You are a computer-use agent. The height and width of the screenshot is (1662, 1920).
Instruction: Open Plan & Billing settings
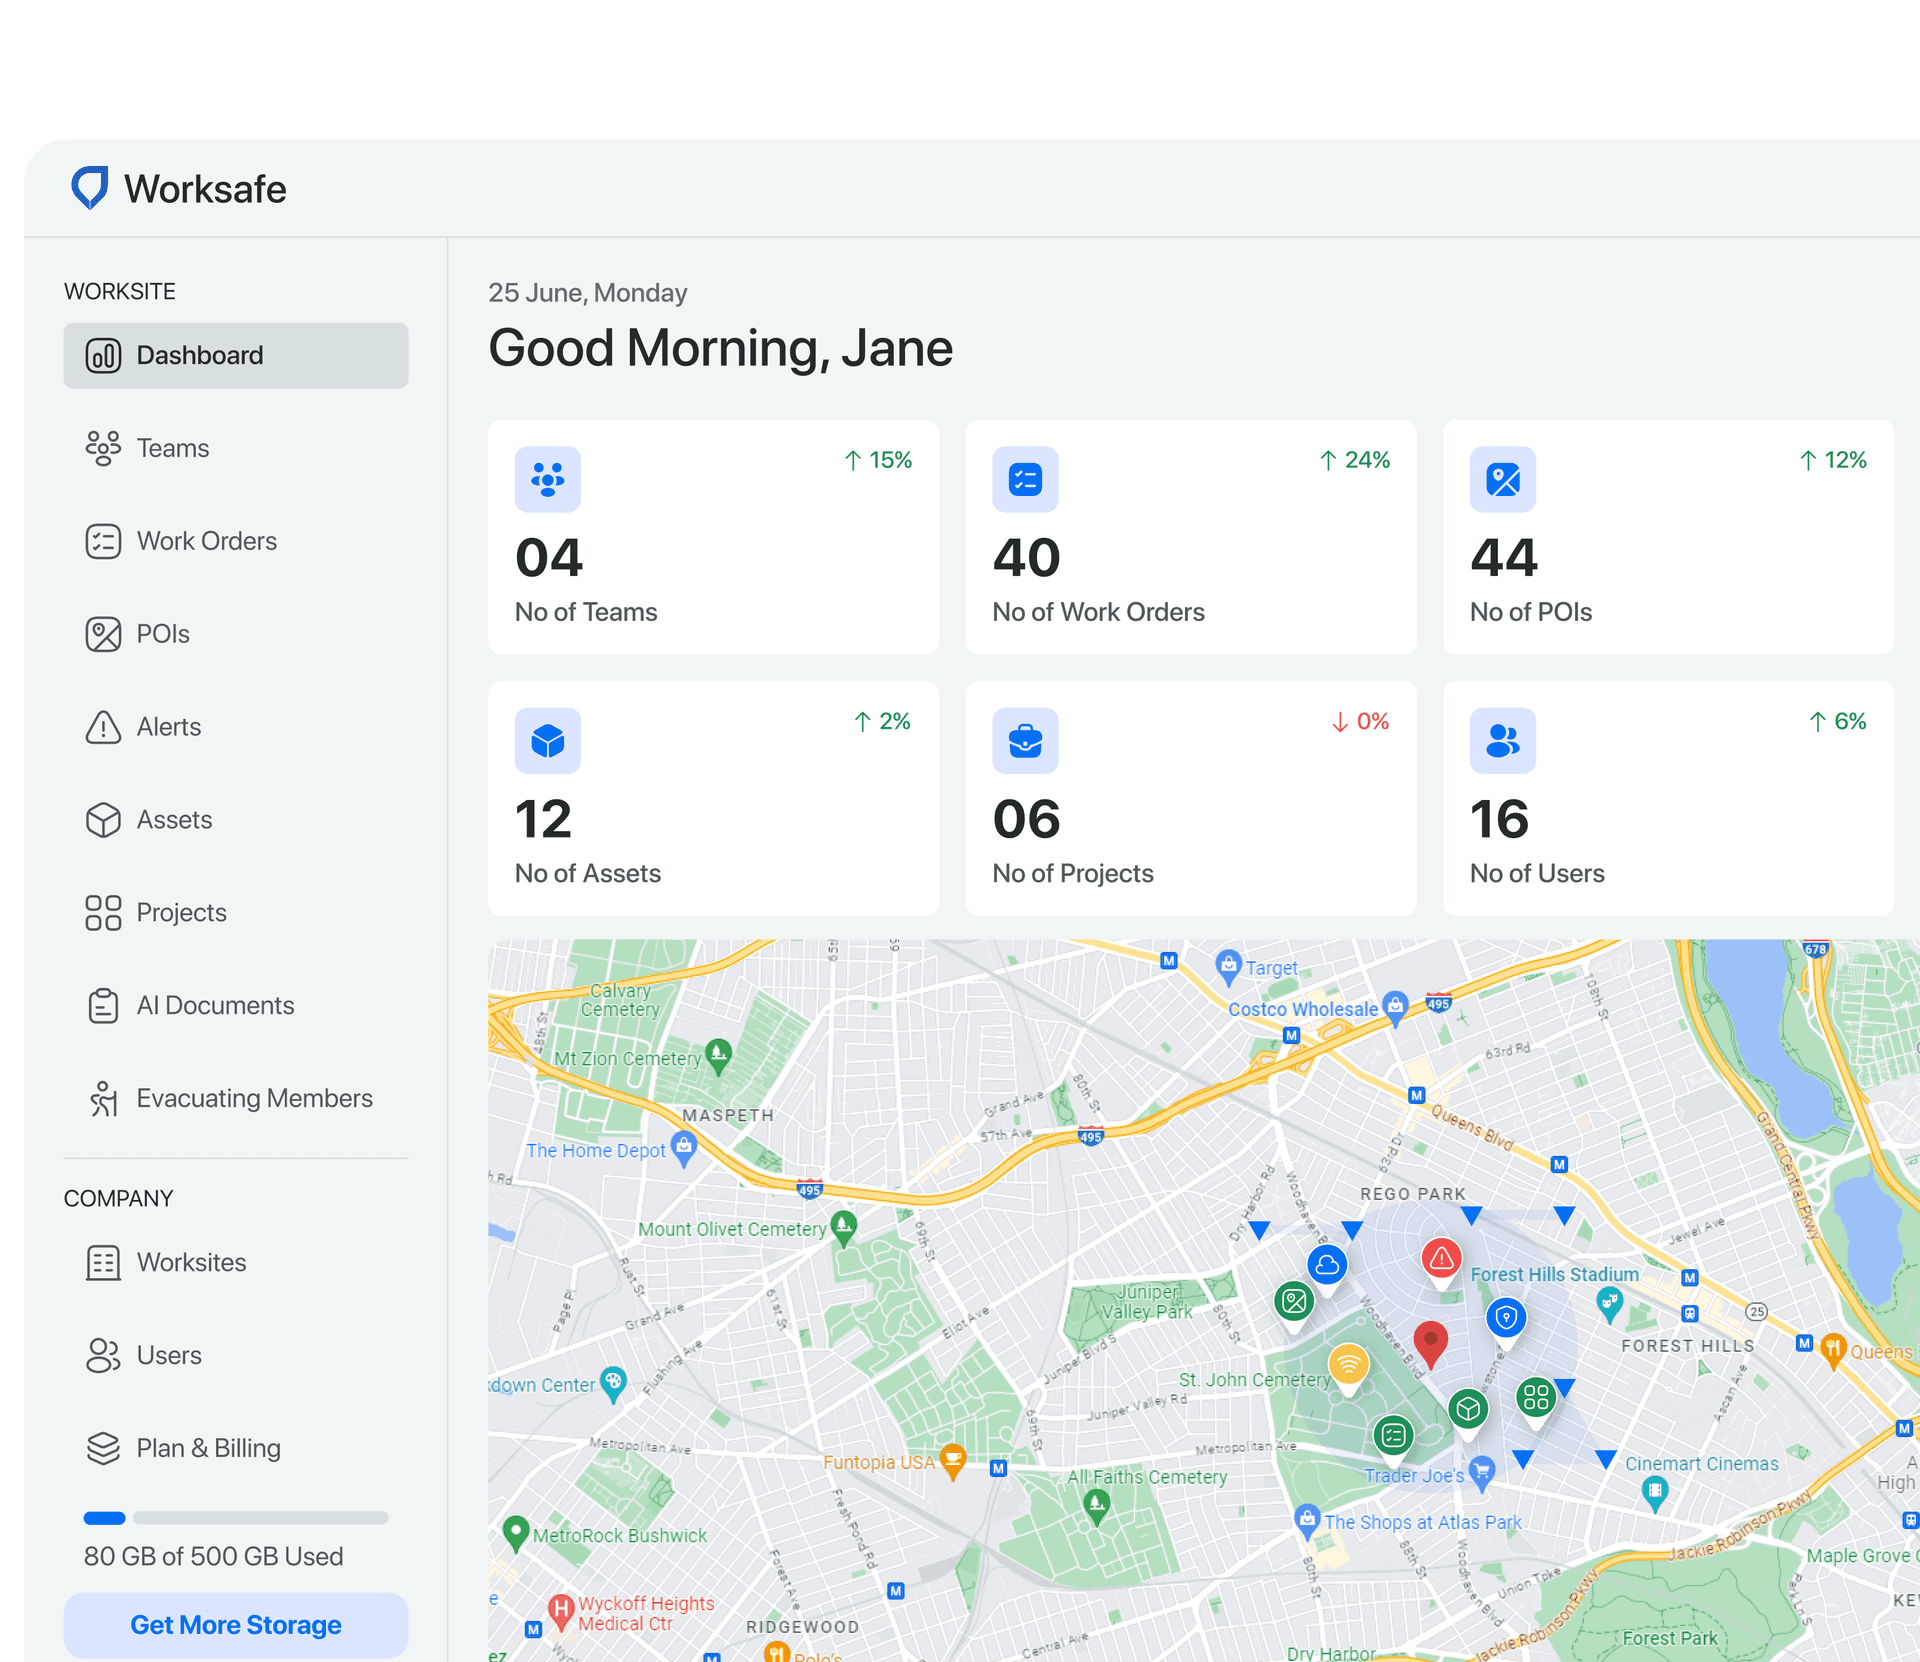tap(208, 1448)
